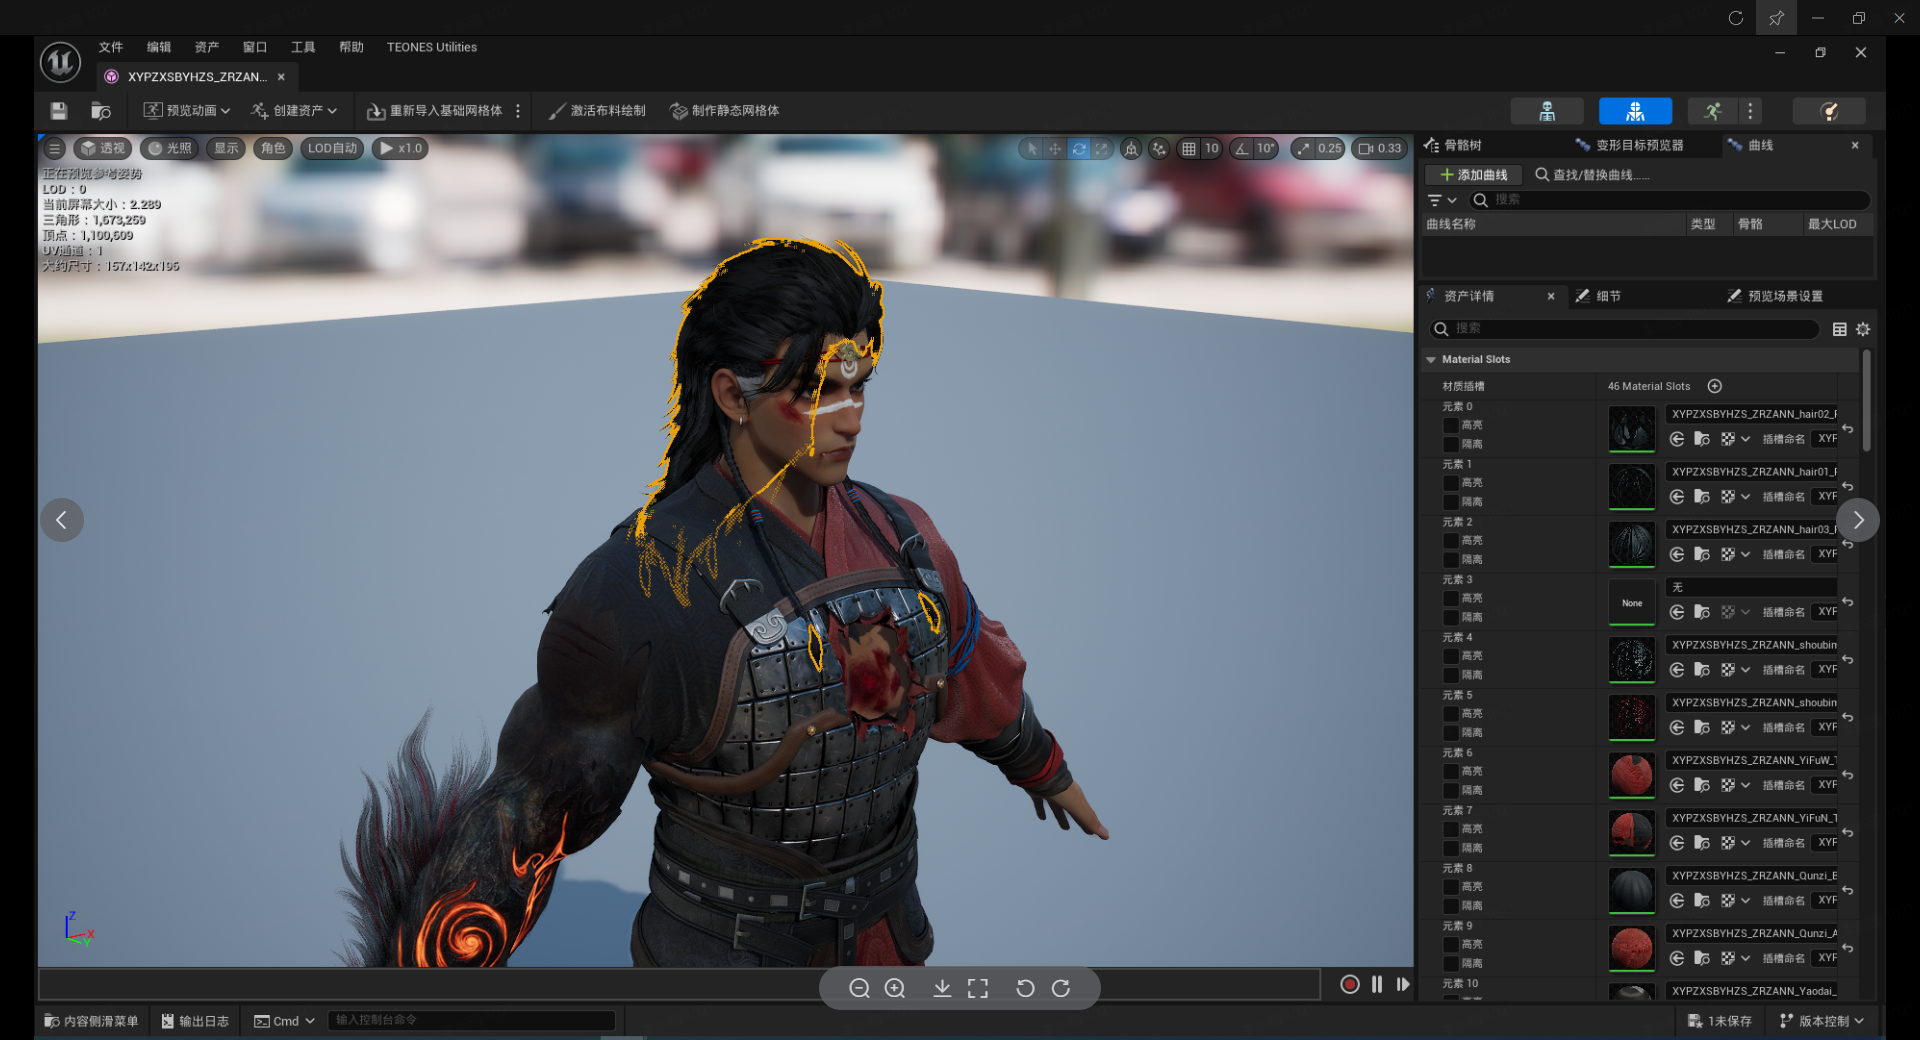Switch to the 骨骼树 tab

(x=1461, y=146)
